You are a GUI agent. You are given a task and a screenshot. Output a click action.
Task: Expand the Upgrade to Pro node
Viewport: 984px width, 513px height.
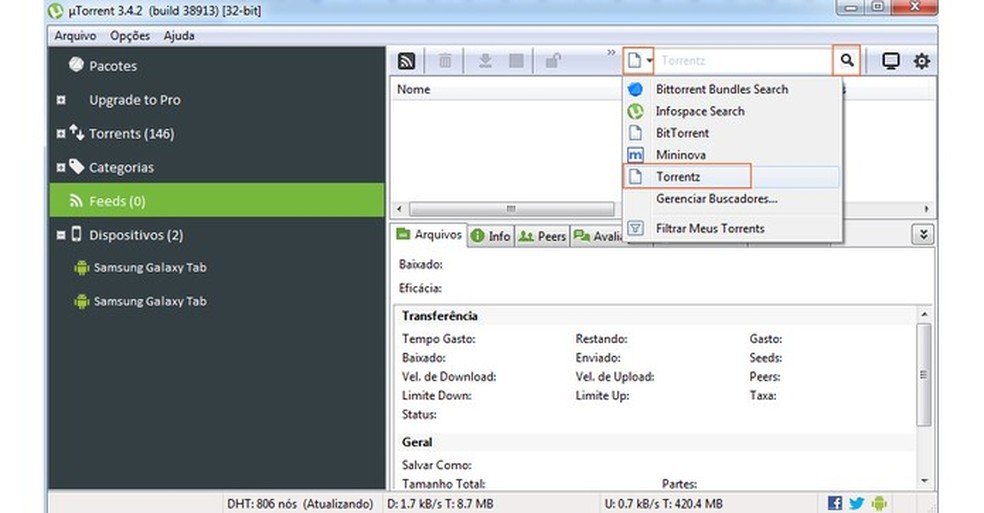[61, 100]
